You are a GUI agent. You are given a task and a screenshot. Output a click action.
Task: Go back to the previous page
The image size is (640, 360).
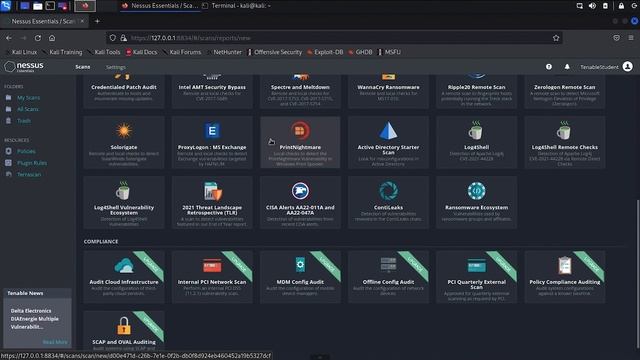click(9, 38)
